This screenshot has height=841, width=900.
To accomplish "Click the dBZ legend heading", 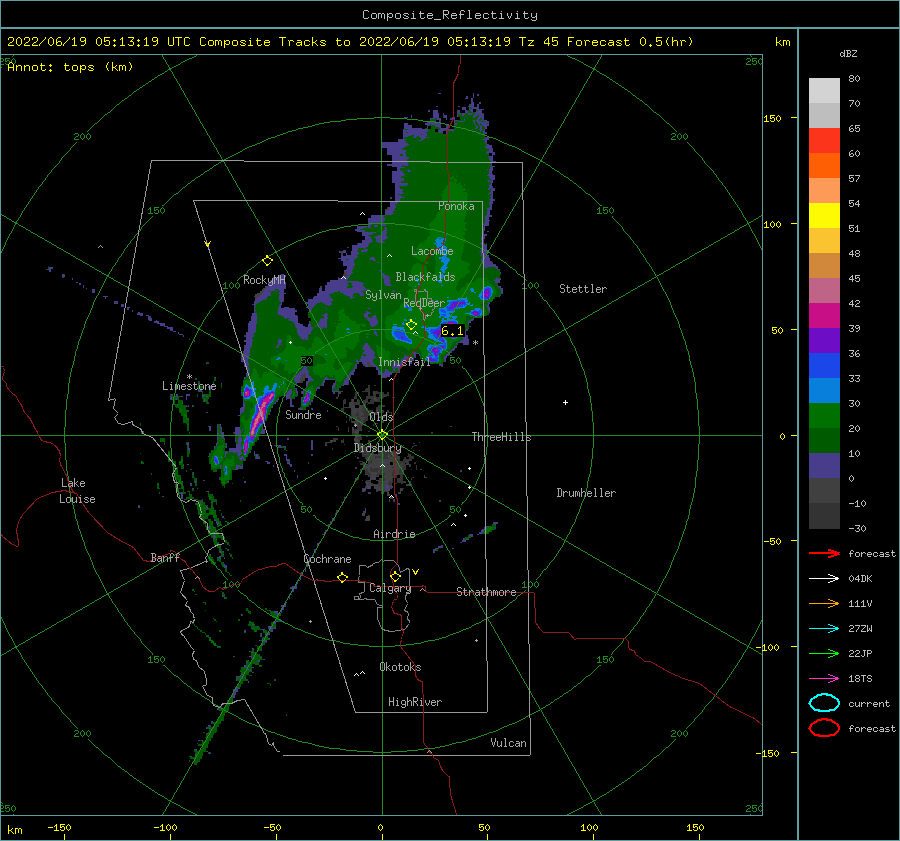I will pos(848,53).
